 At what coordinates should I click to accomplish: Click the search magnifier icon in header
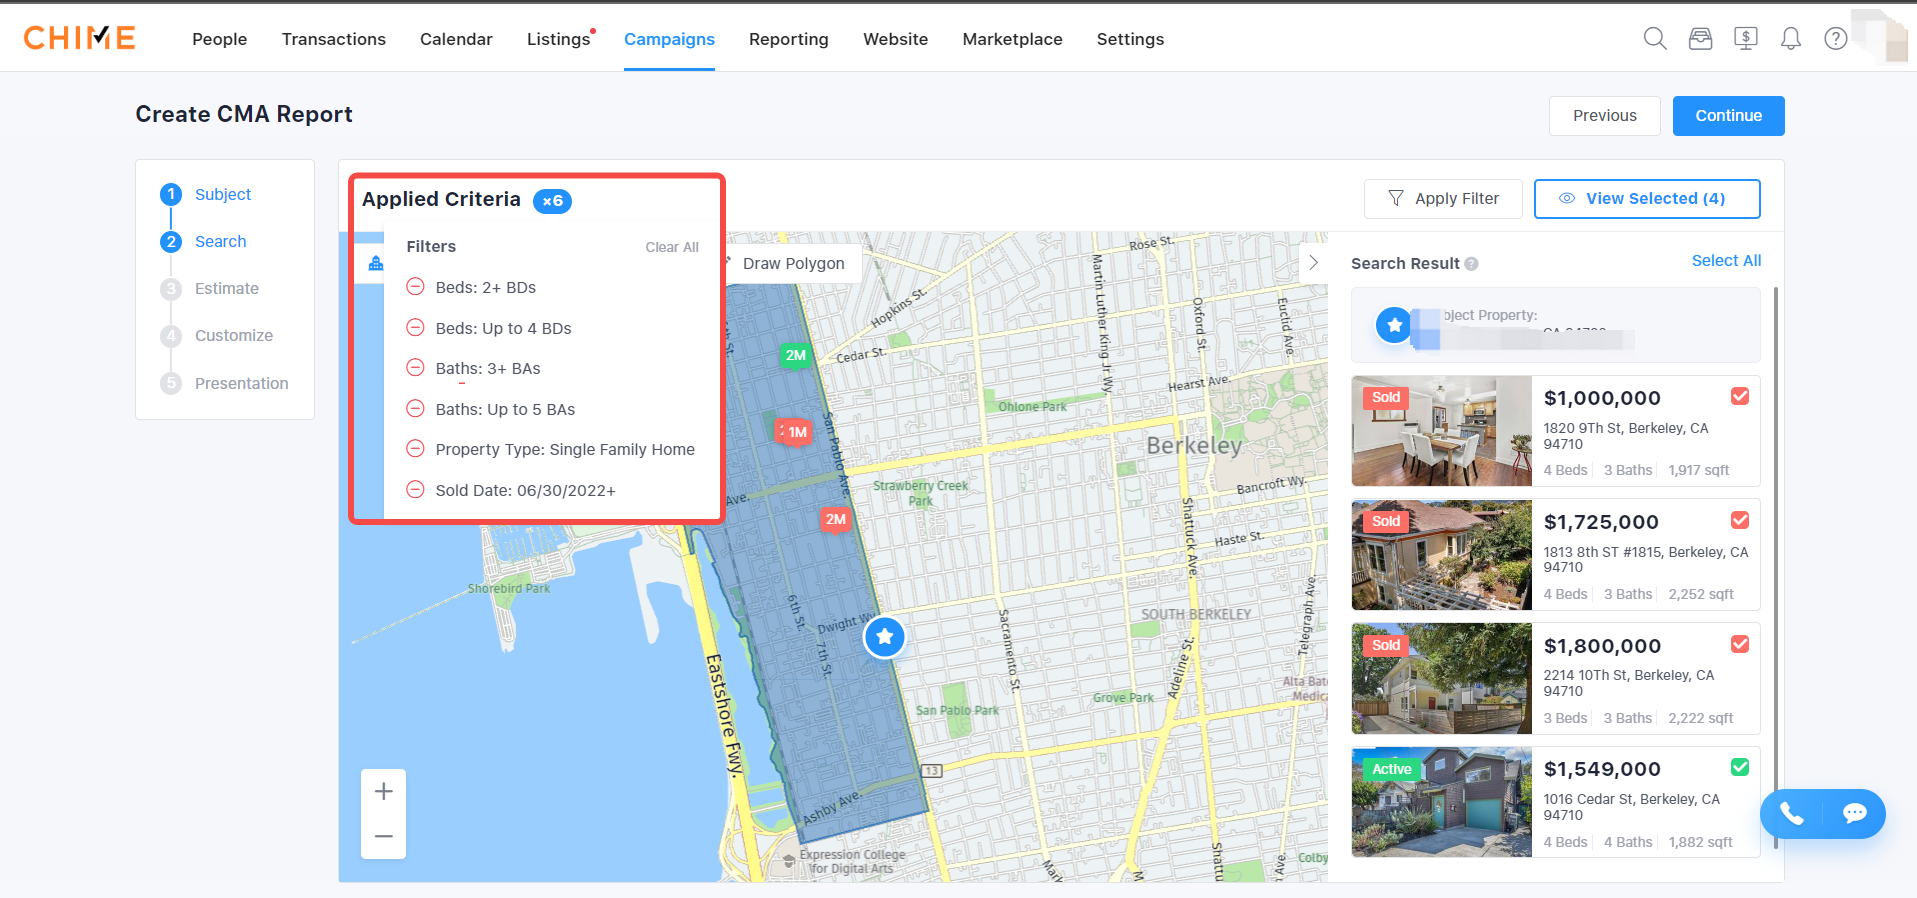pyautogui.click(x=1655, y=39)
